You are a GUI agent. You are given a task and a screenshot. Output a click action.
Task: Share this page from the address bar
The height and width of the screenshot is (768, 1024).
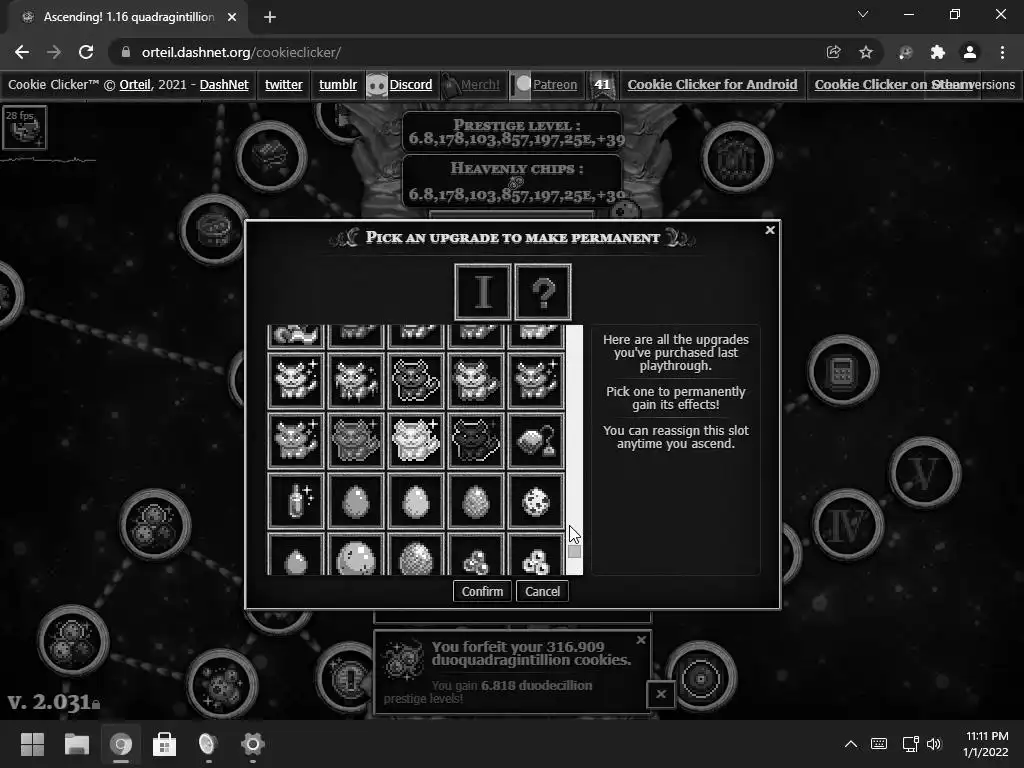pos(833,52)
